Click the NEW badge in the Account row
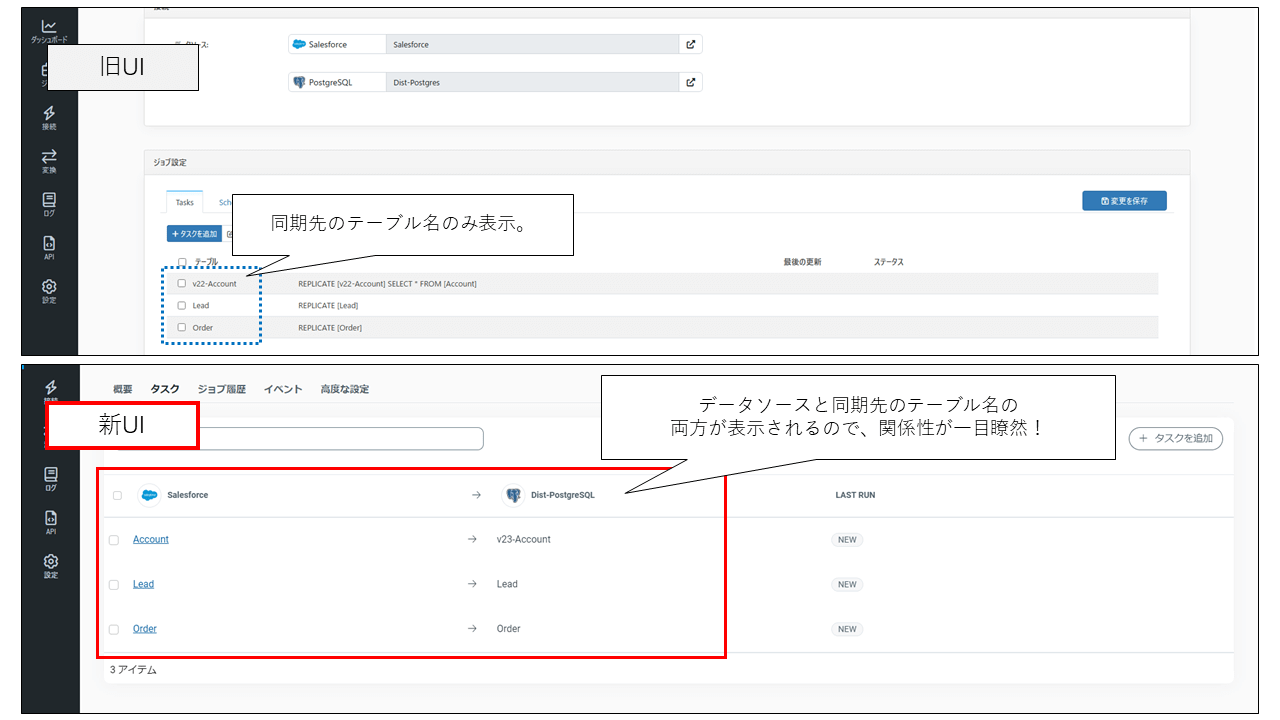This screenshot has height=720, width=1280. click(847, 540)
